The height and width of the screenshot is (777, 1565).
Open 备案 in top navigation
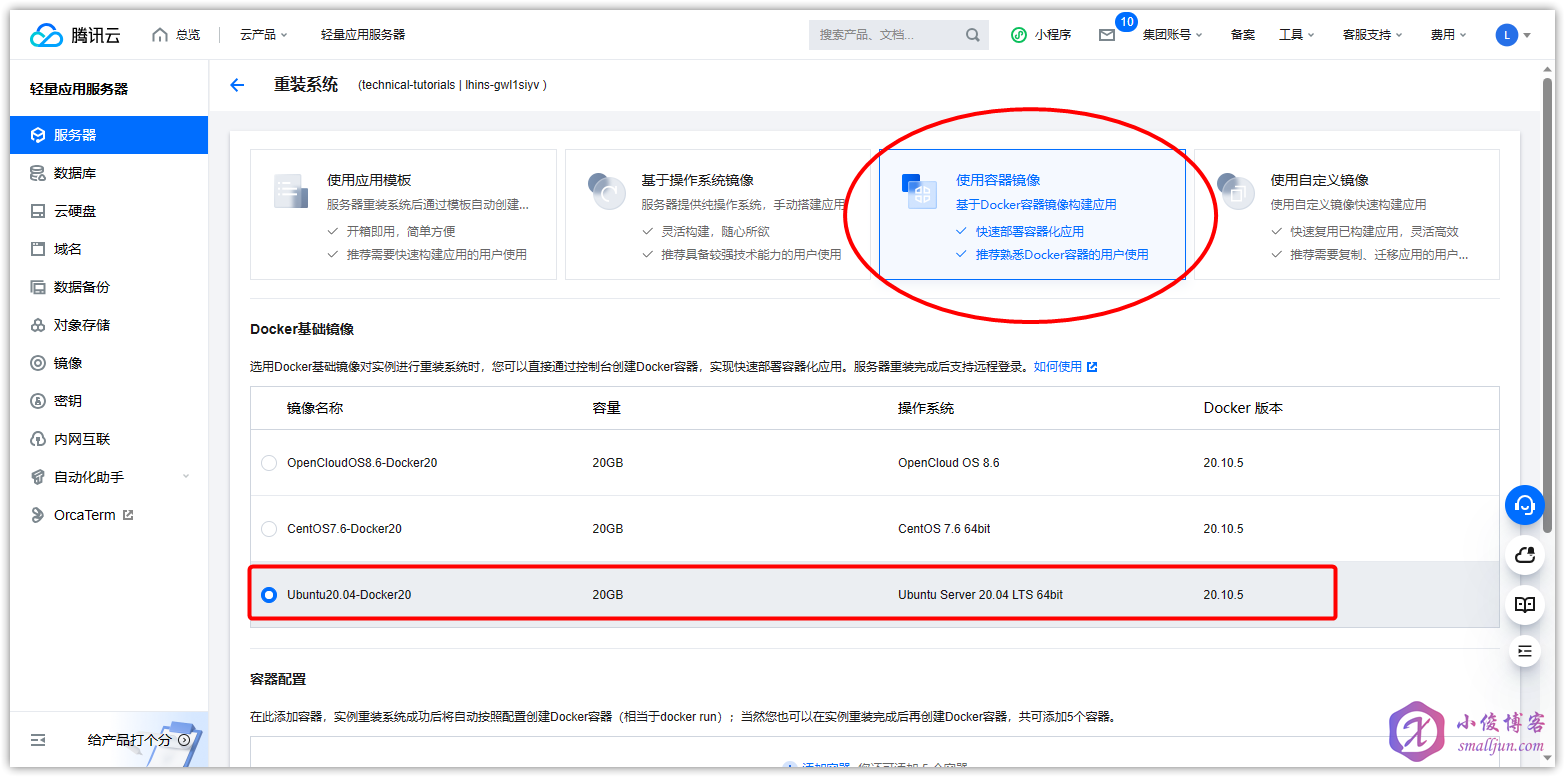(1243, 35)
